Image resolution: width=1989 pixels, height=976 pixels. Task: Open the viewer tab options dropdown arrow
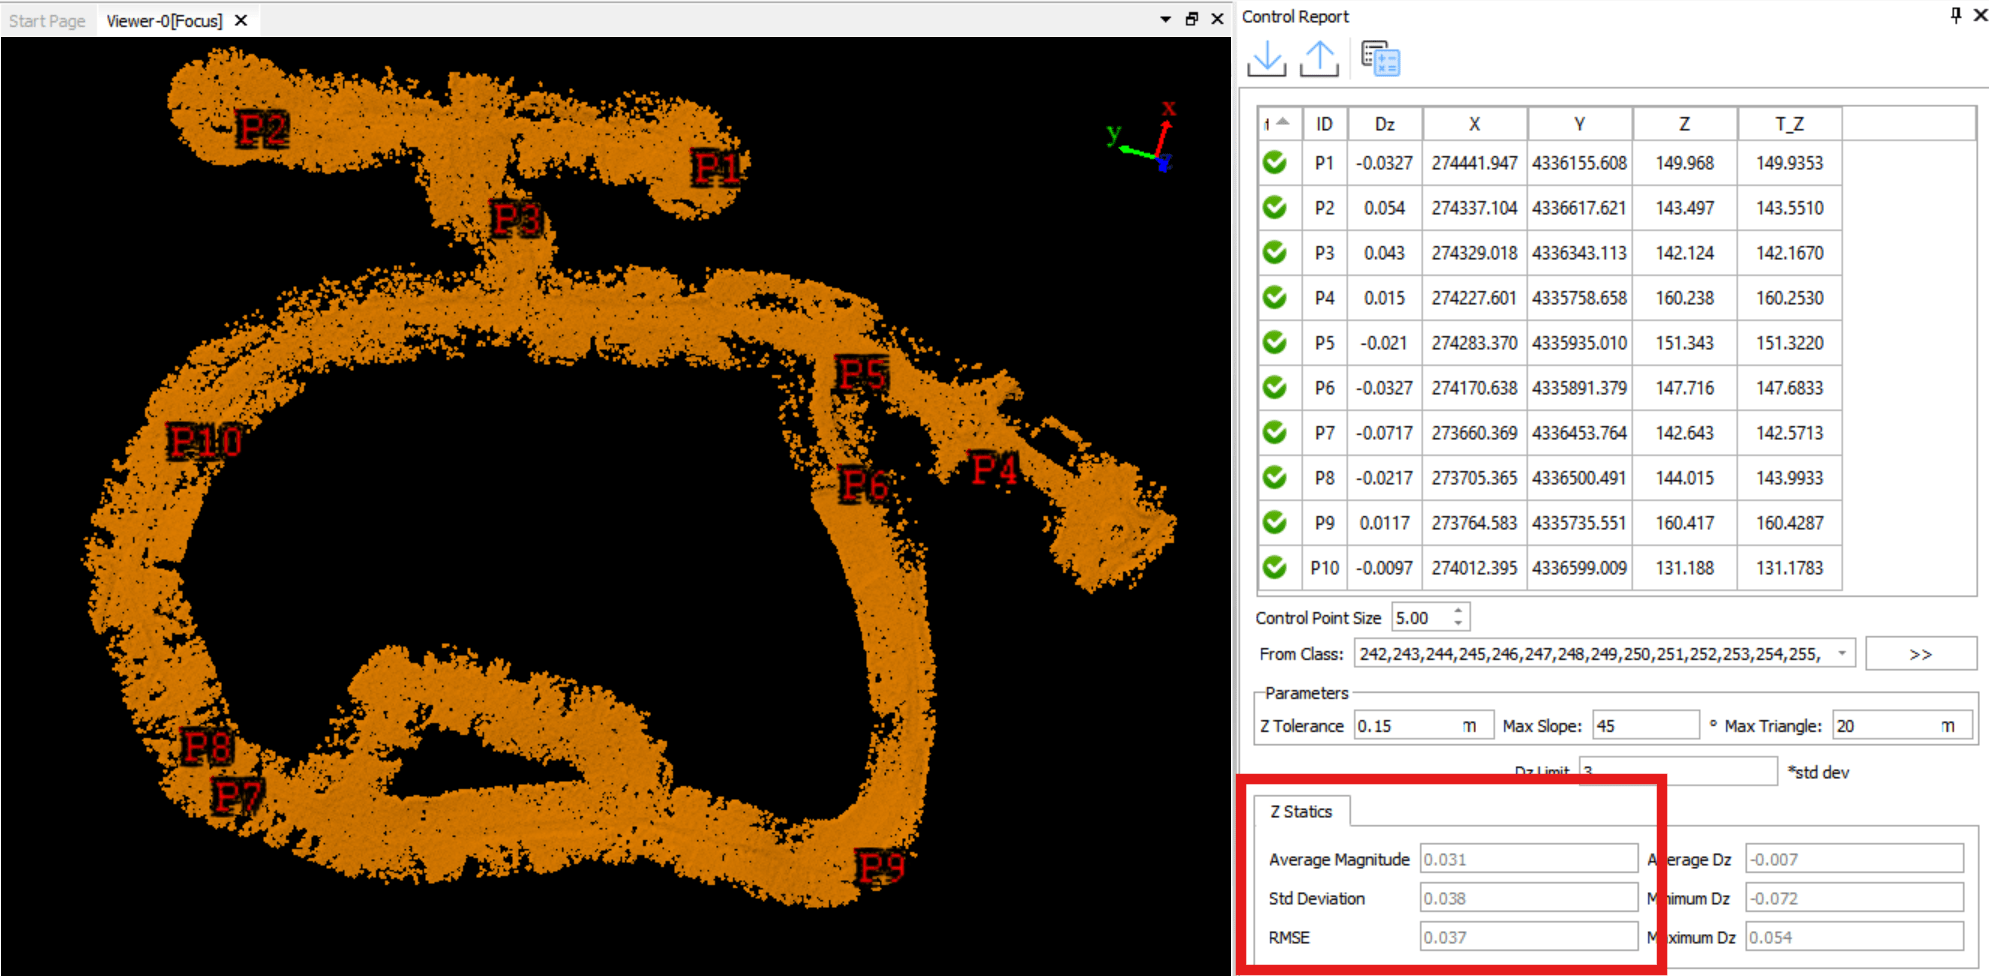coord(1163,18)
